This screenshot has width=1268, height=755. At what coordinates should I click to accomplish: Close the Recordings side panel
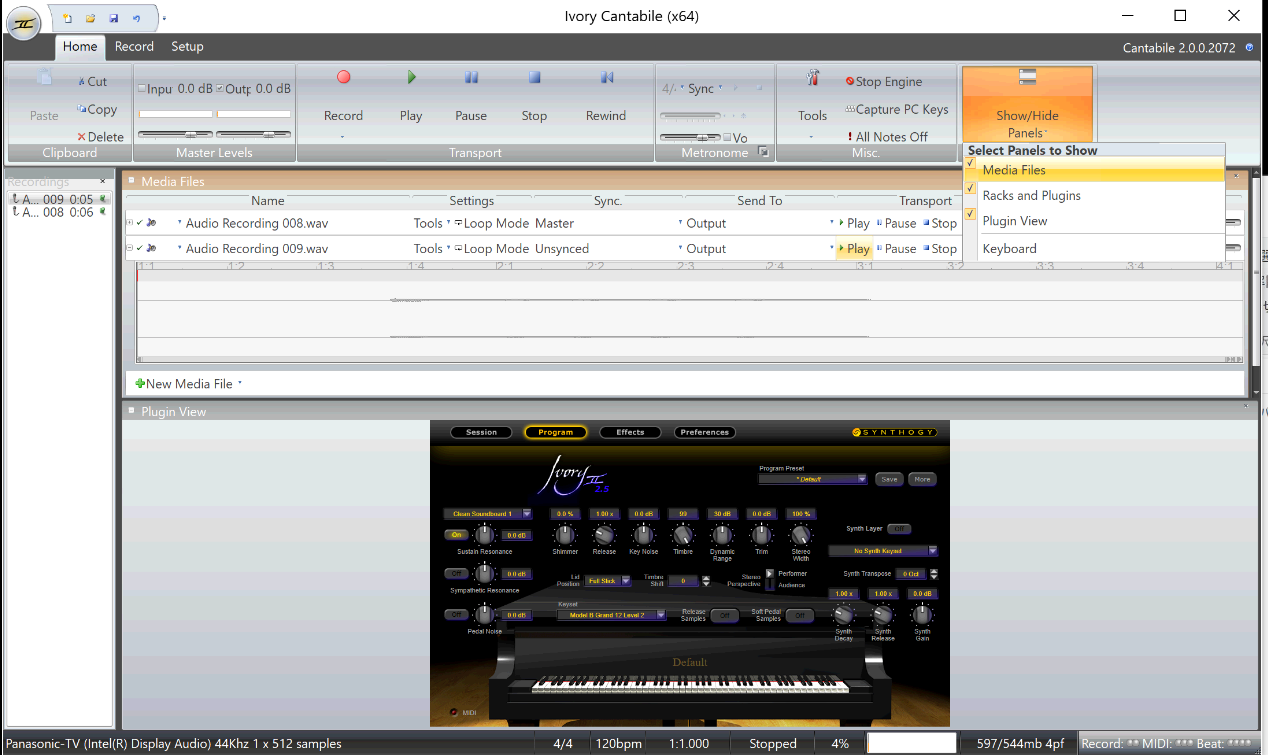[x=103, y=182]
